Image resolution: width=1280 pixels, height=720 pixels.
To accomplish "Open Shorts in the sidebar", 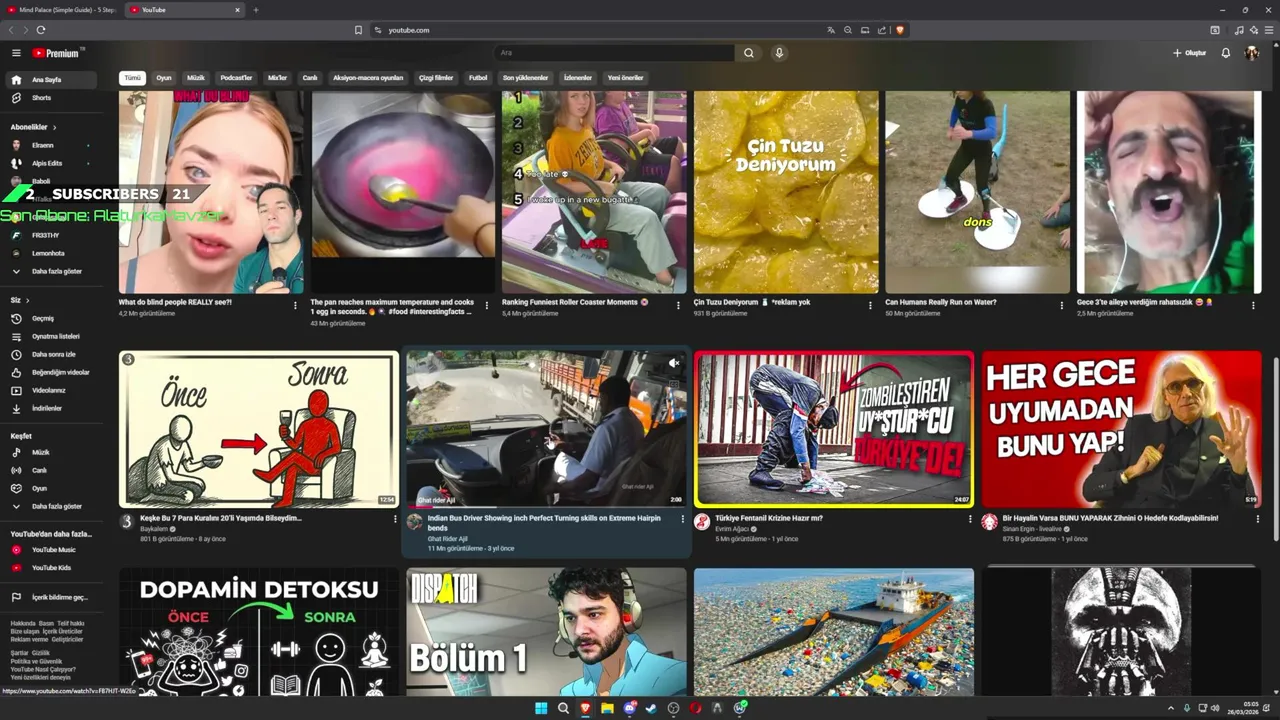I will tap(52, 98).
